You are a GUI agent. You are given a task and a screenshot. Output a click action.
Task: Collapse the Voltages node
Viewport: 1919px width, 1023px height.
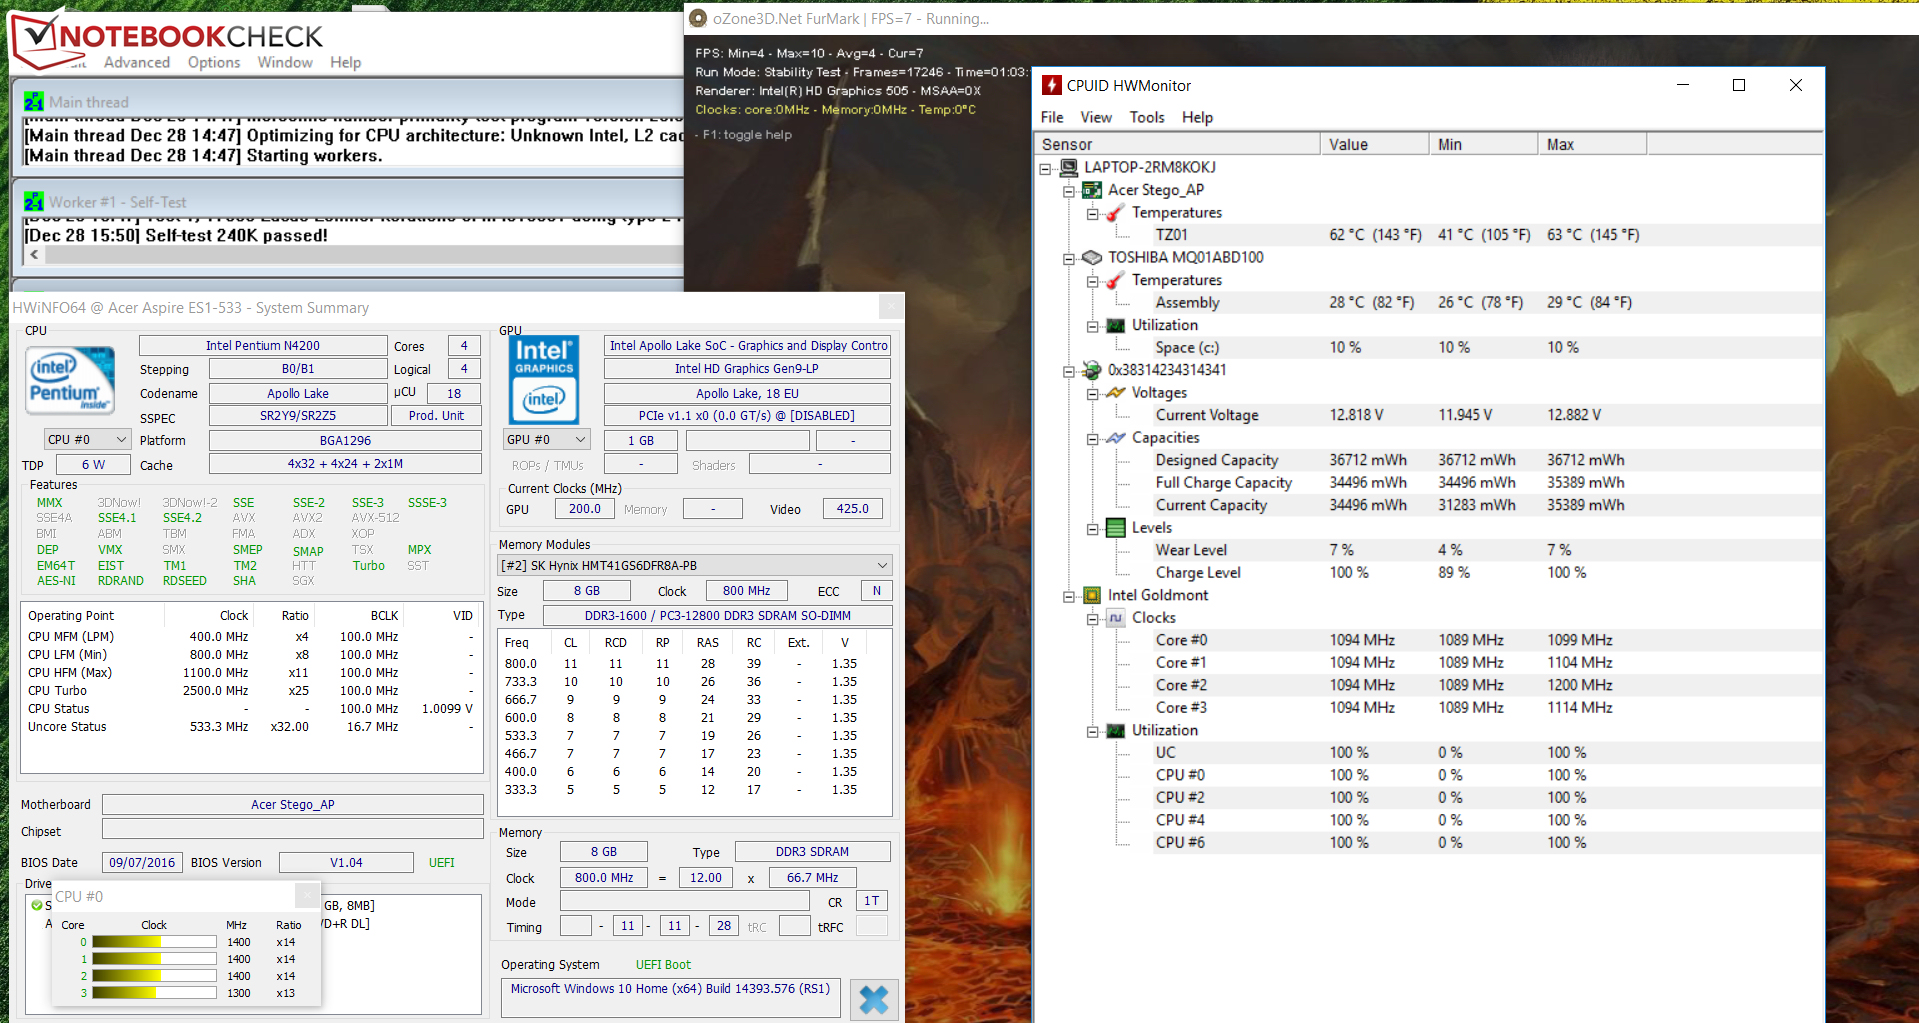pos(1093,393)
